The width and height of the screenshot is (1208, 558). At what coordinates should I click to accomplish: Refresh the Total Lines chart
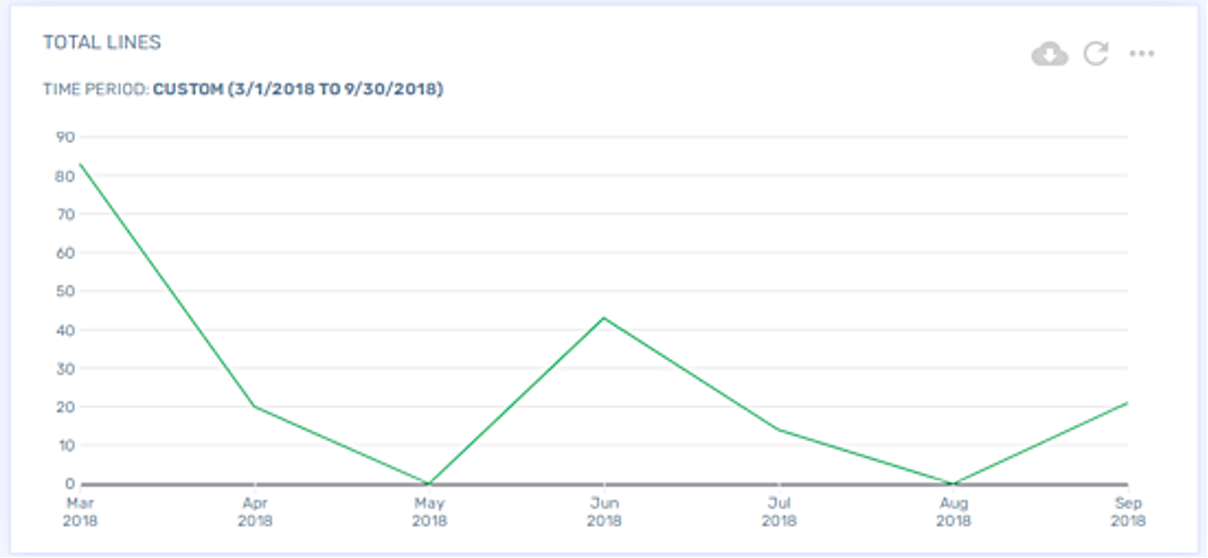click(x=1096, y=54)
